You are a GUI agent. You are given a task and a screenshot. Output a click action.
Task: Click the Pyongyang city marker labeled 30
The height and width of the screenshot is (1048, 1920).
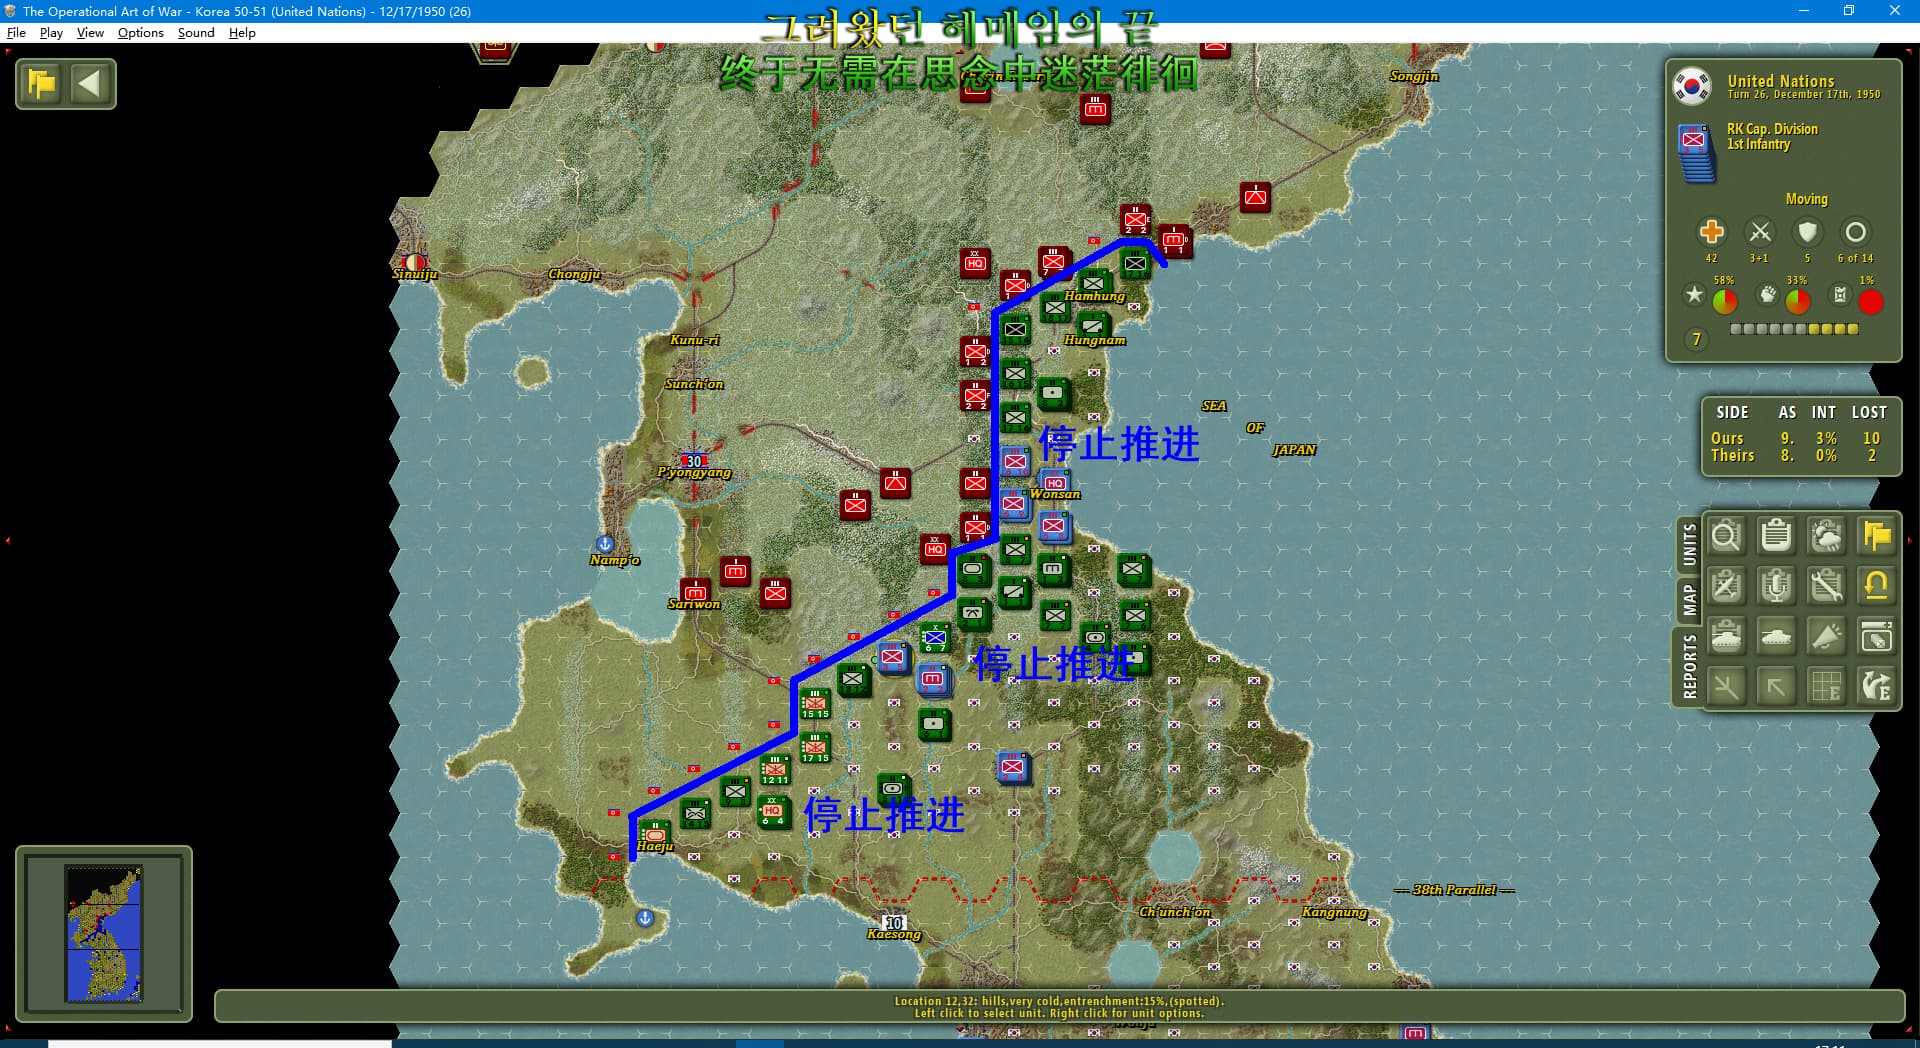click(x=693, y=461)
